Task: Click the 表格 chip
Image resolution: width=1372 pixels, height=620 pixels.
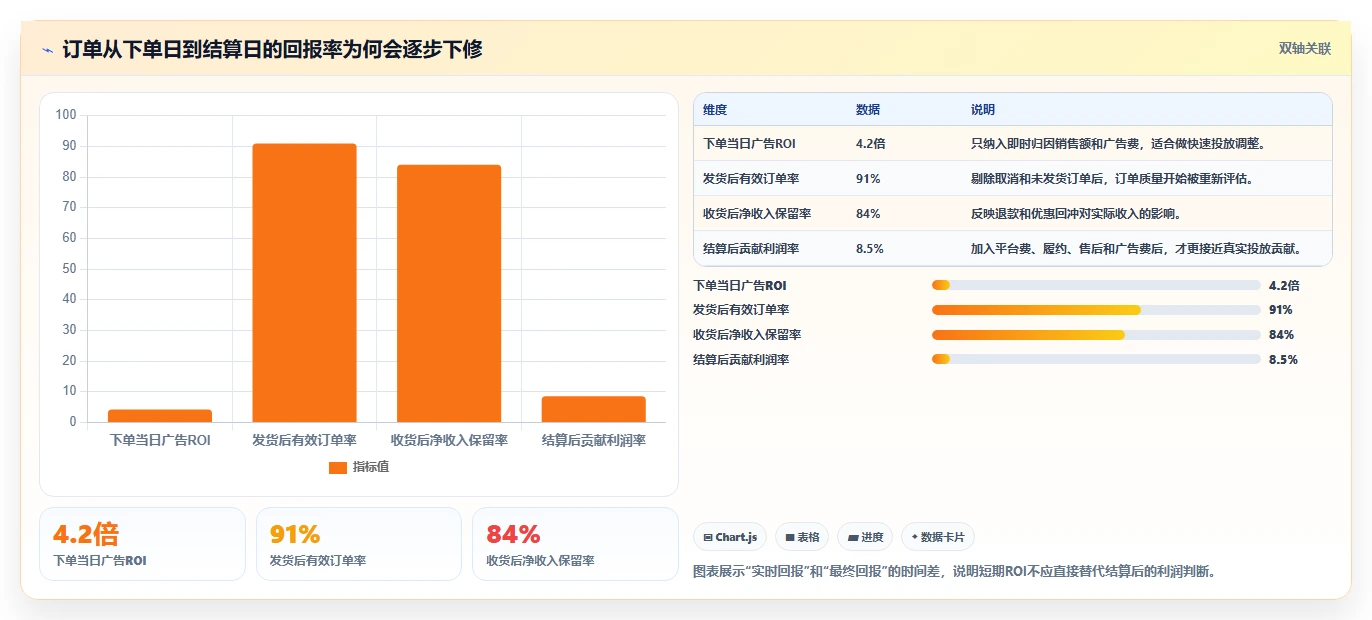Action: (x=802, y=537)
